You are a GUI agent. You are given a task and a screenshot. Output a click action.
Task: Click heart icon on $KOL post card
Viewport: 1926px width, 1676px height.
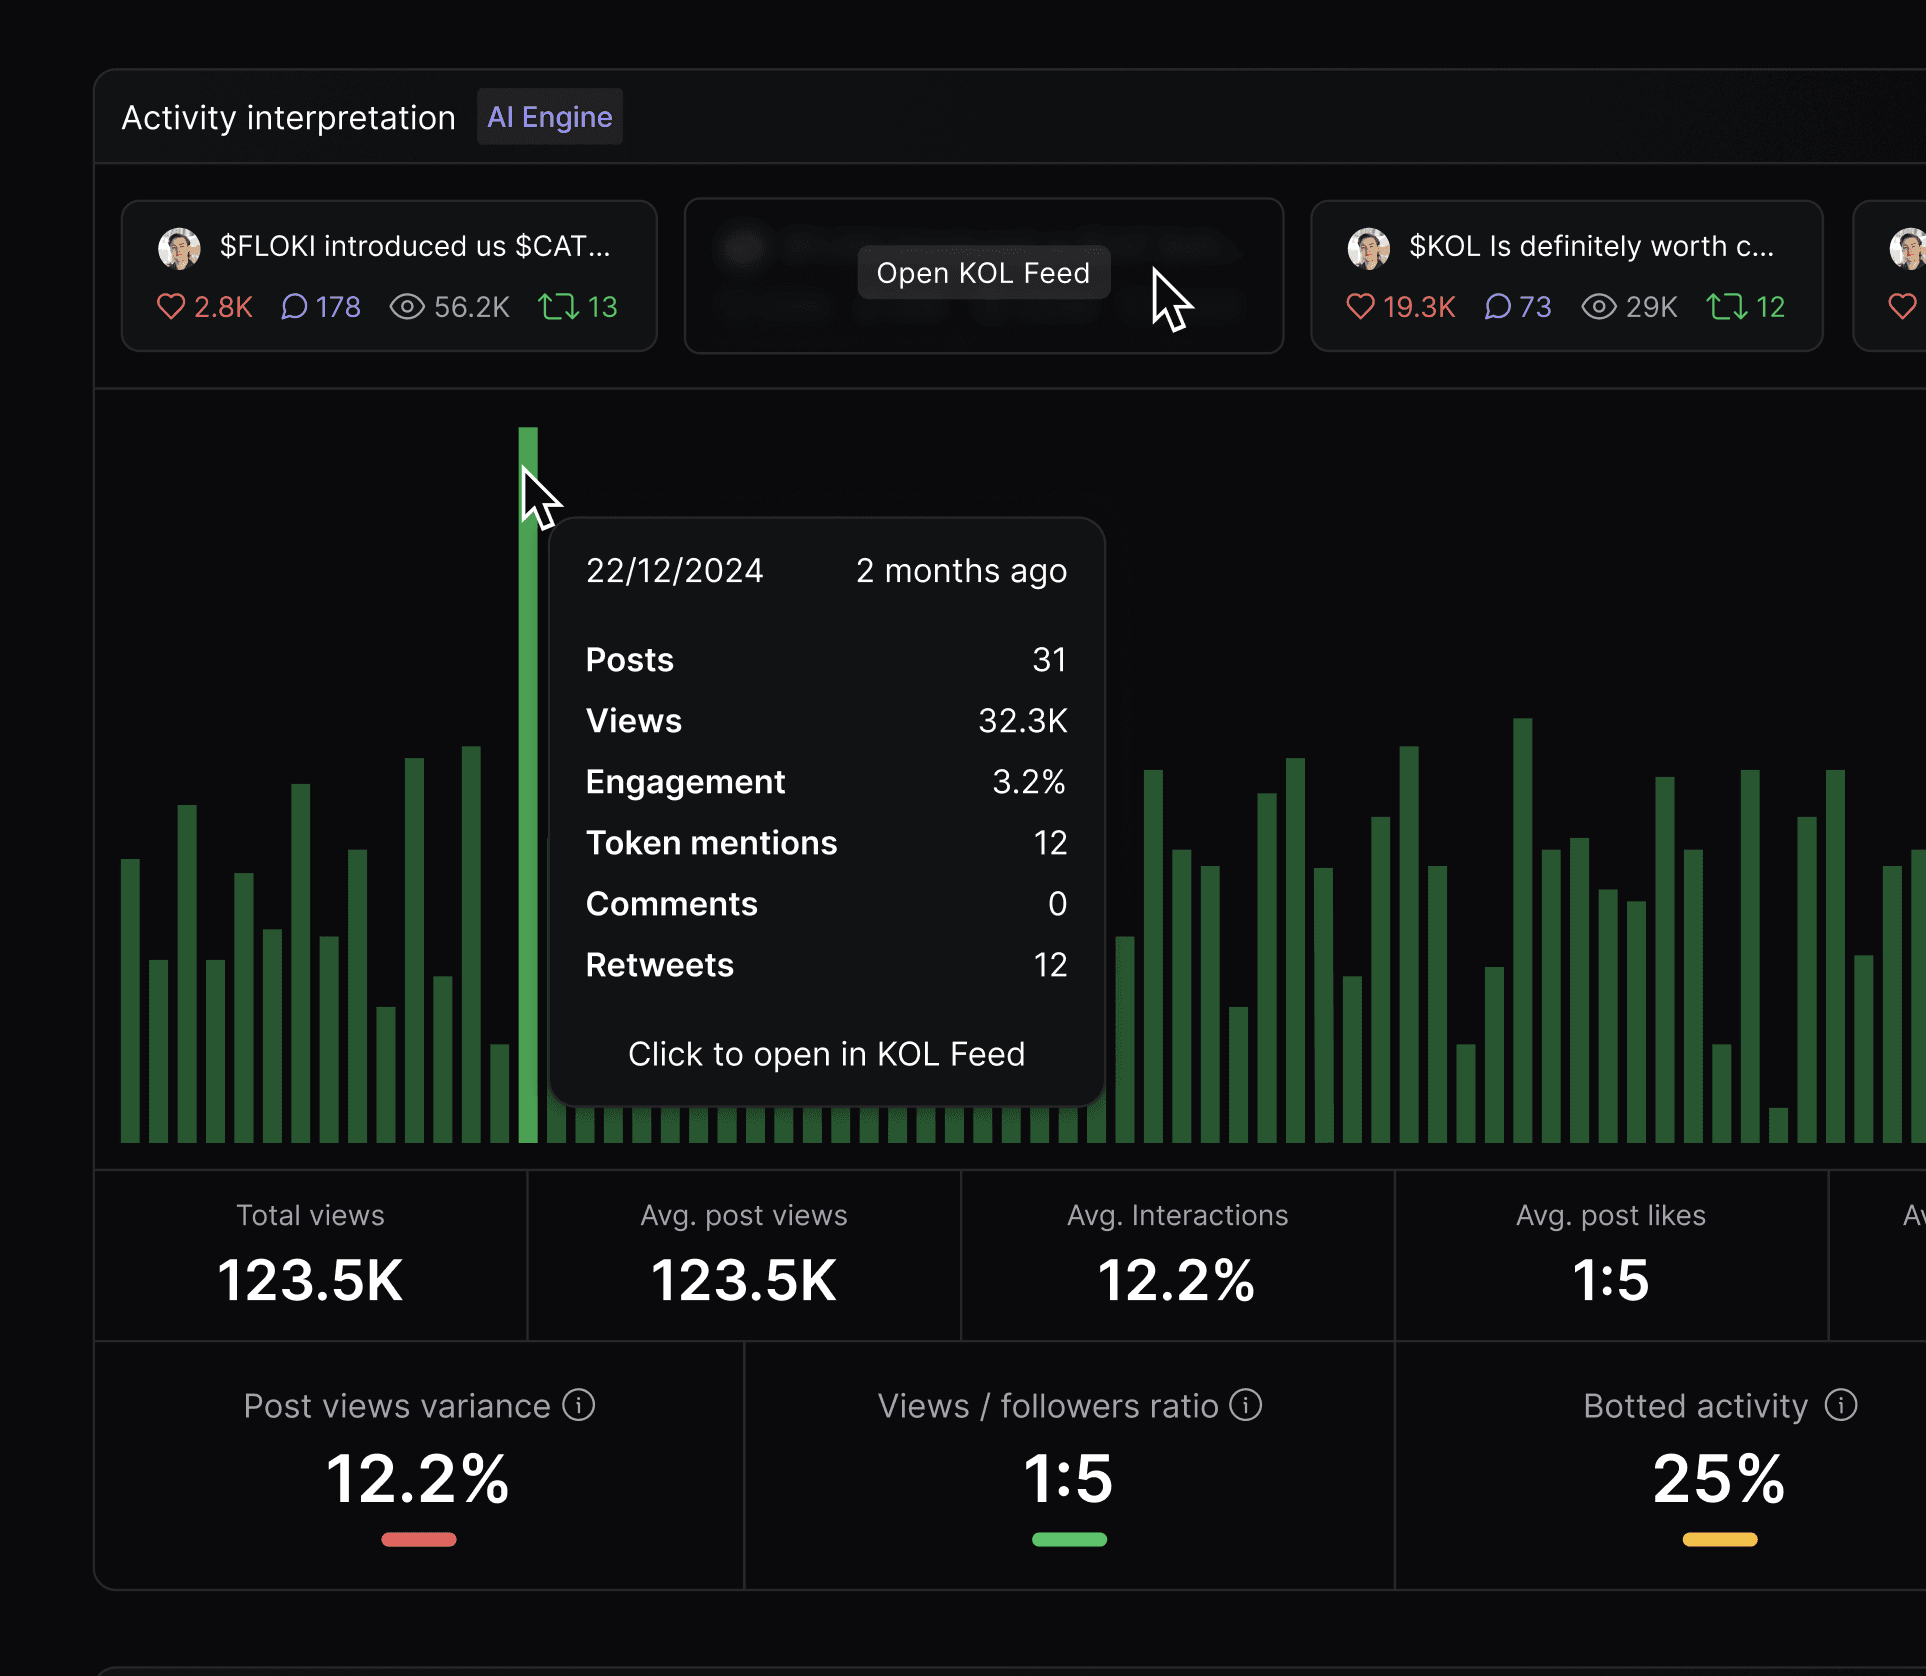tap(1360, 306)
